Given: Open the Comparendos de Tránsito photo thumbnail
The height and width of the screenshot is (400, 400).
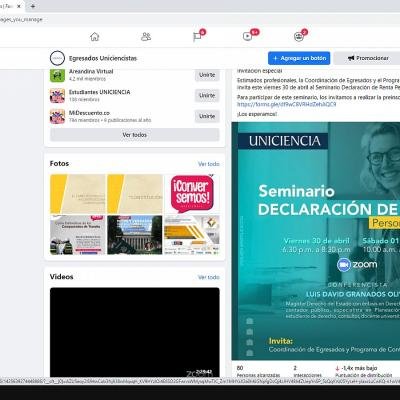Looking at the screenshot, I should pyautogui.click(x=78, y=235).
